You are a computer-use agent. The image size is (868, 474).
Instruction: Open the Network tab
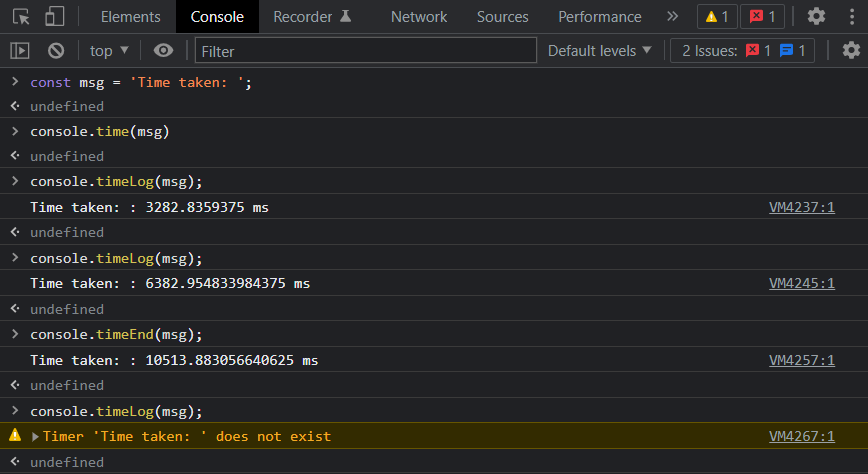coord(419,17)
